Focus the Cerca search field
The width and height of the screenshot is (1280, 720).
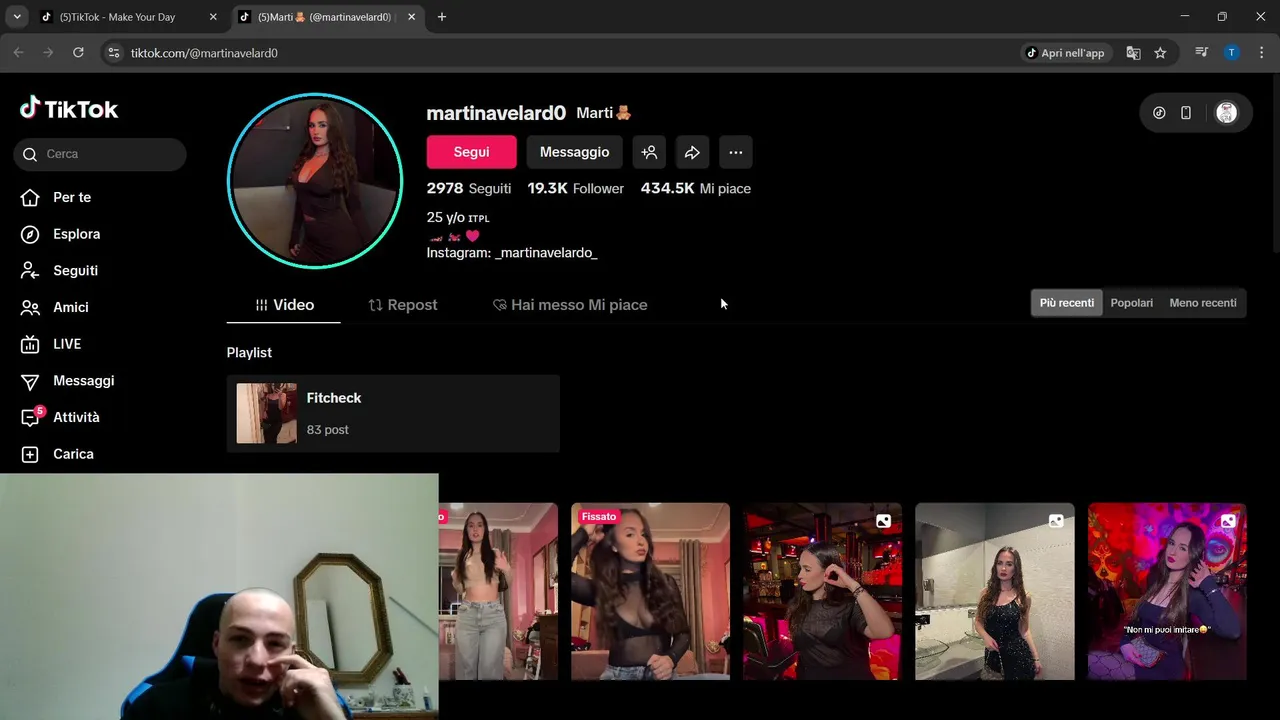tap(100, 154)
